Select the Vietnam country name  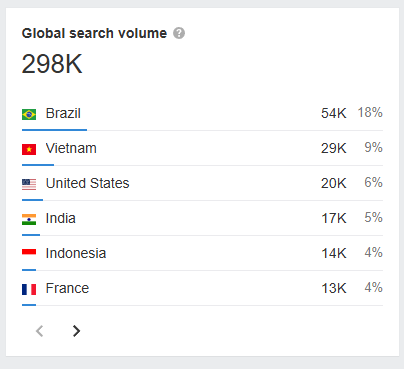[x=71, y=148]
